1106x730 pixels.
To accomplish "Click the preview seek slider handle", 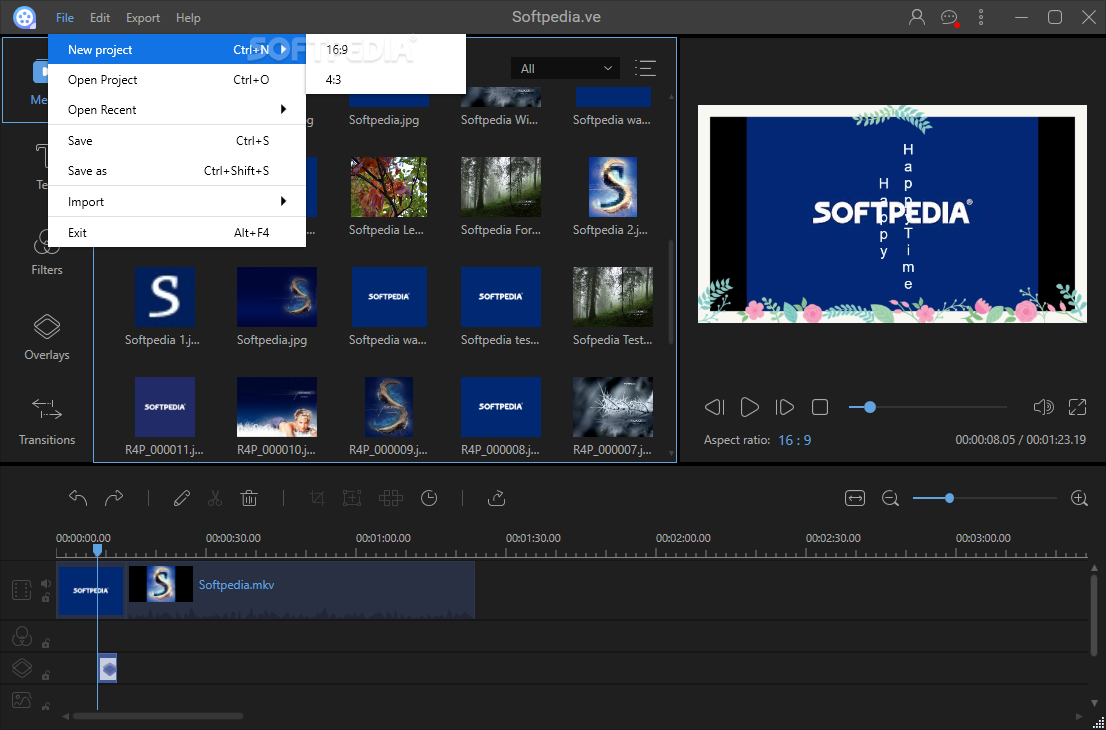I will click(870, 407).
